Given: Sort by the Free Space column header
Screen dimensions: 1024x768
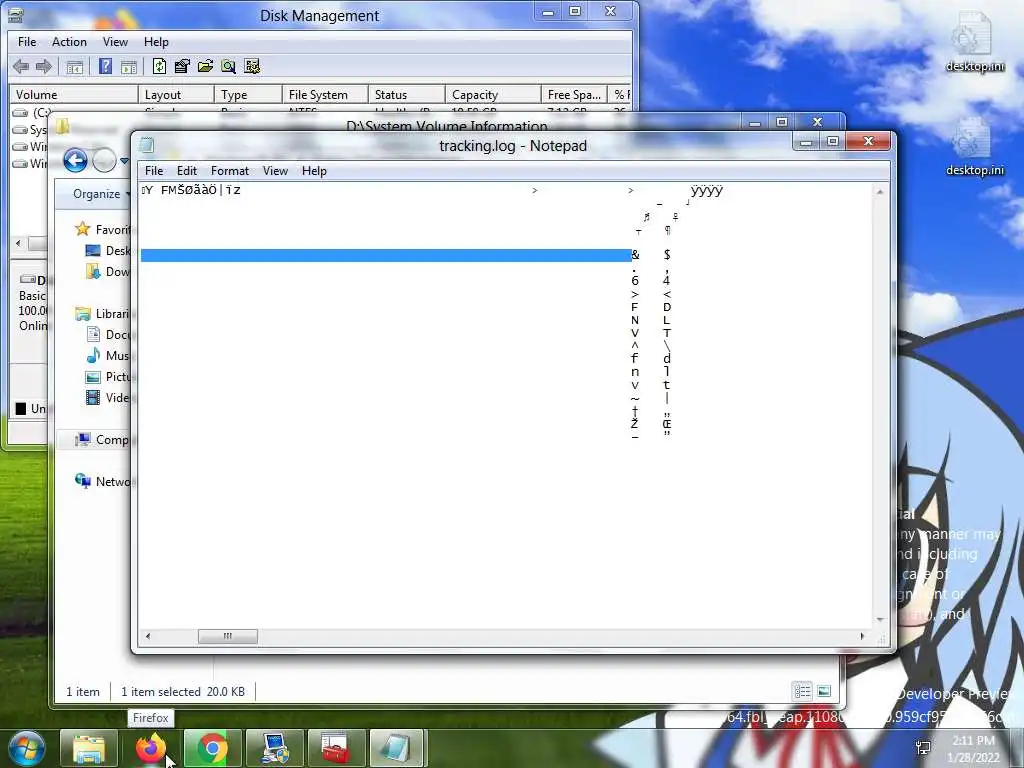Looking at the screenshot, I should (574, 95).
